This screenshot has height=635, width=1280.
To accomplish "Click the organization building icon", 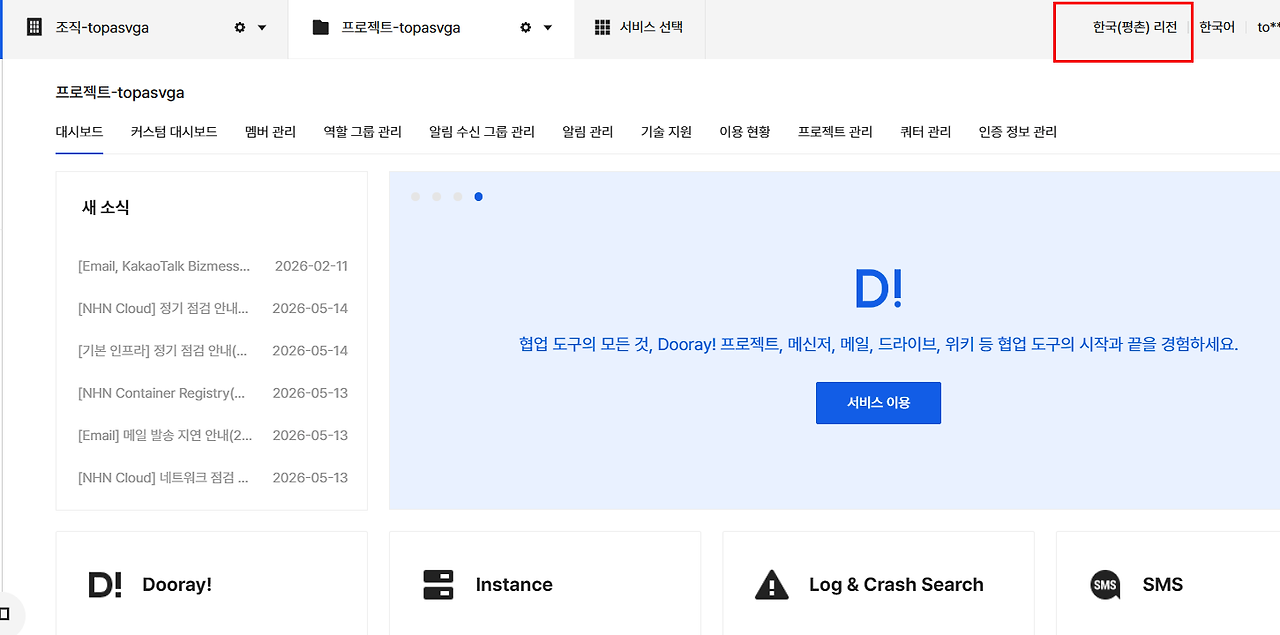I will [x=34, y=27].
